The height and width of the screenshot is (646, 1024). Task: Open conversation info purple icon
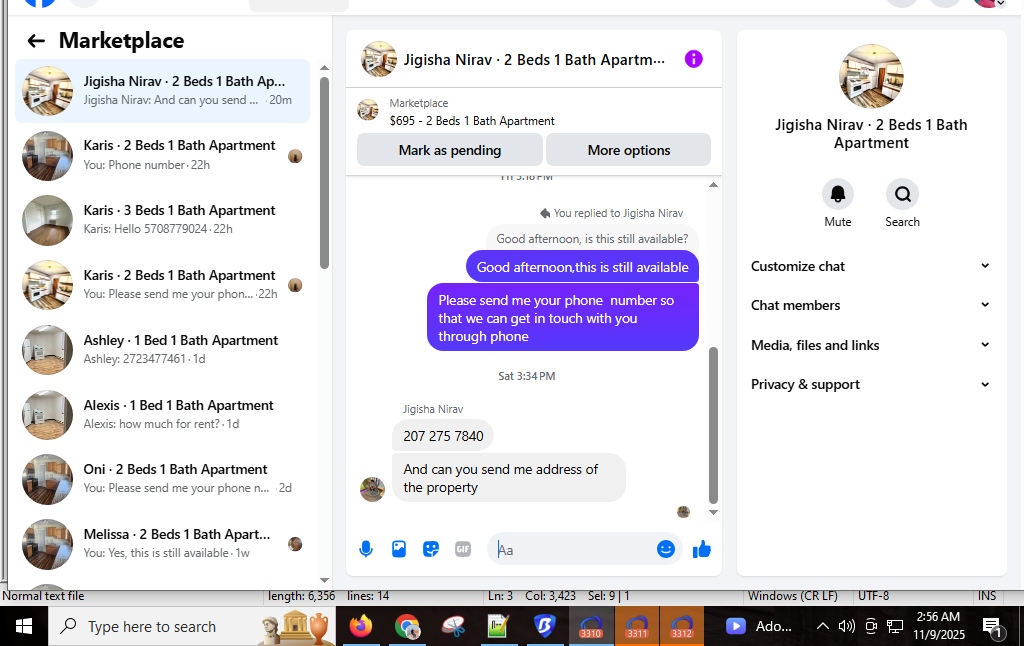click(x=694, y=59)
